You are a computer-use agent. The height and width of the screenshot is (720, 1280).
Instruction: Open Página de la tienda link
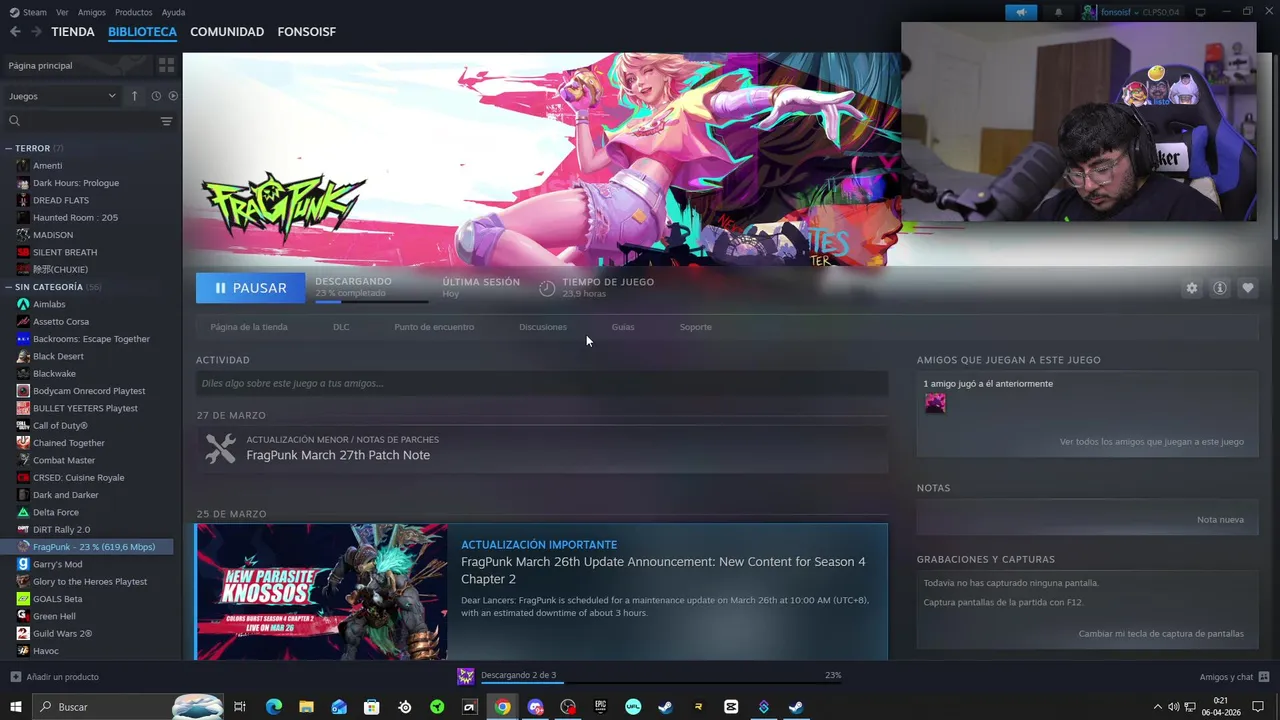pyautogui.click(x=249, y=327)
